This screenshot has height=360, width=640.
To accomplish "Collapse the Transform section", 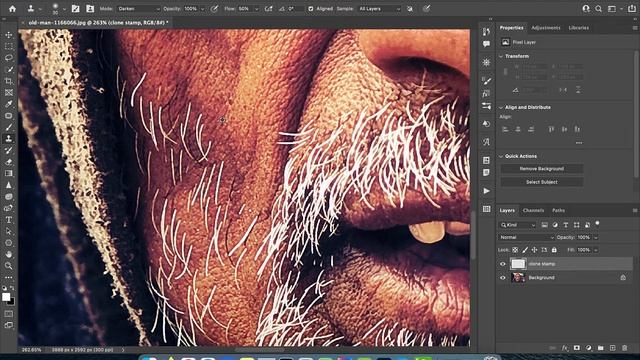I will [x=501, y=56].
